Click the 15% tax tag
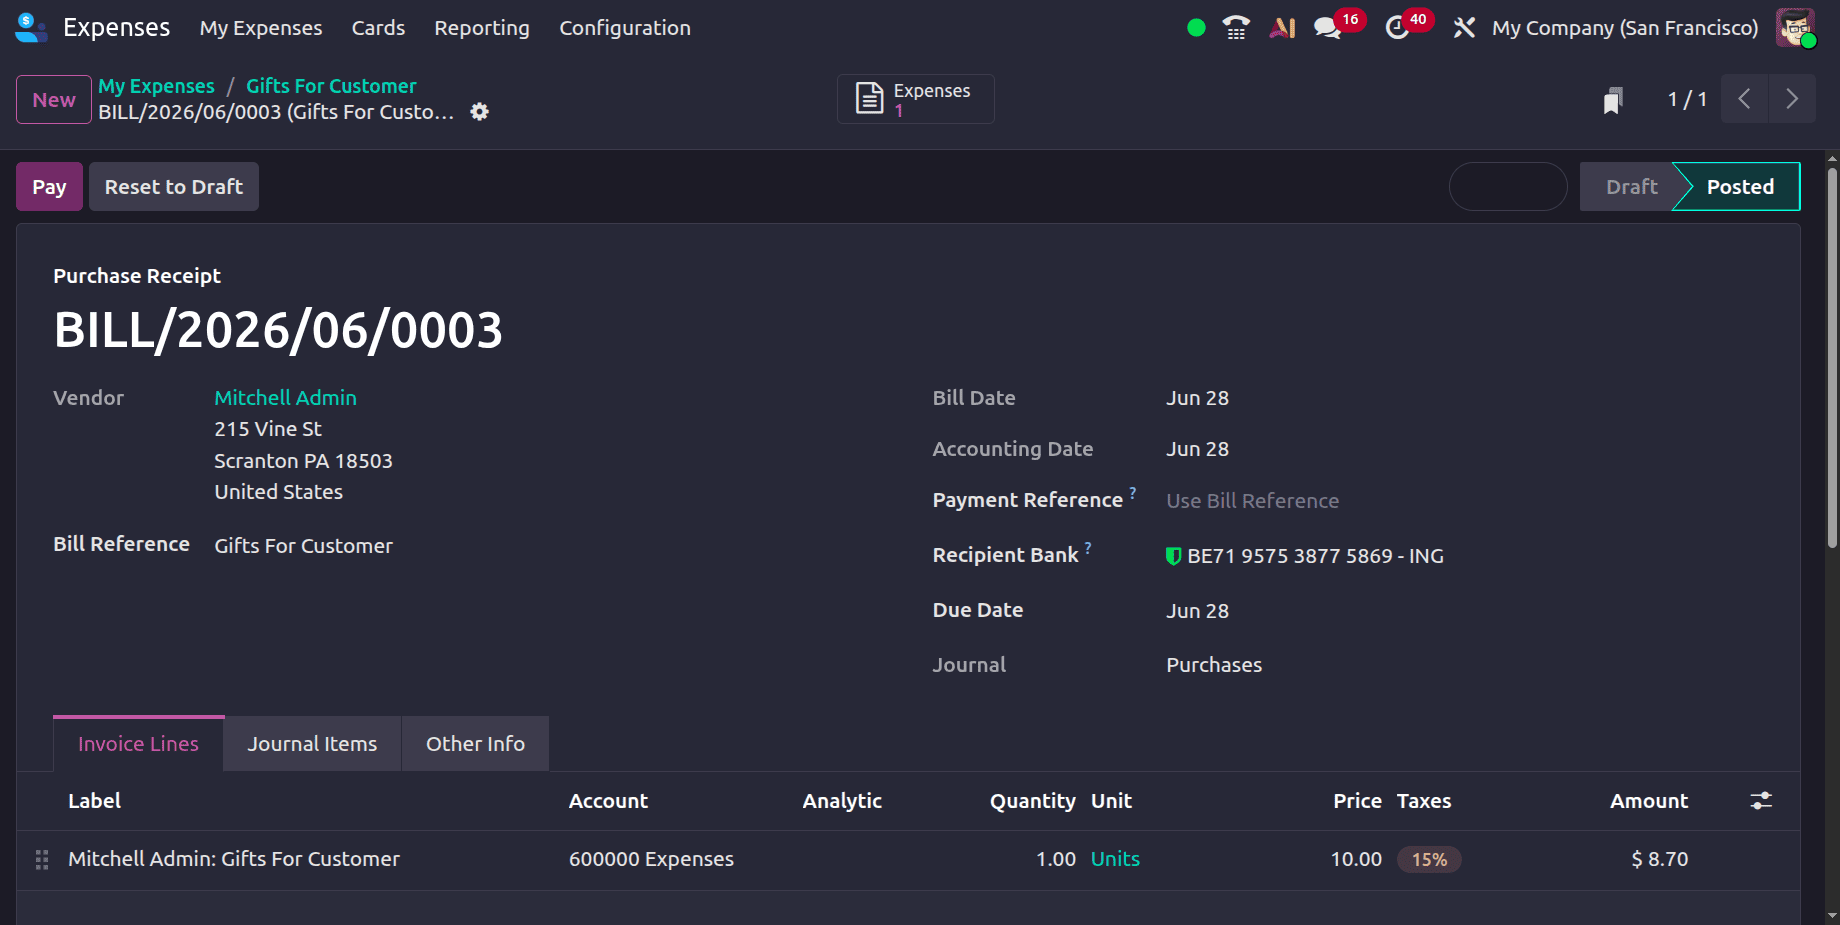This screenshot has height=925, width=1840. (1429, 859)
